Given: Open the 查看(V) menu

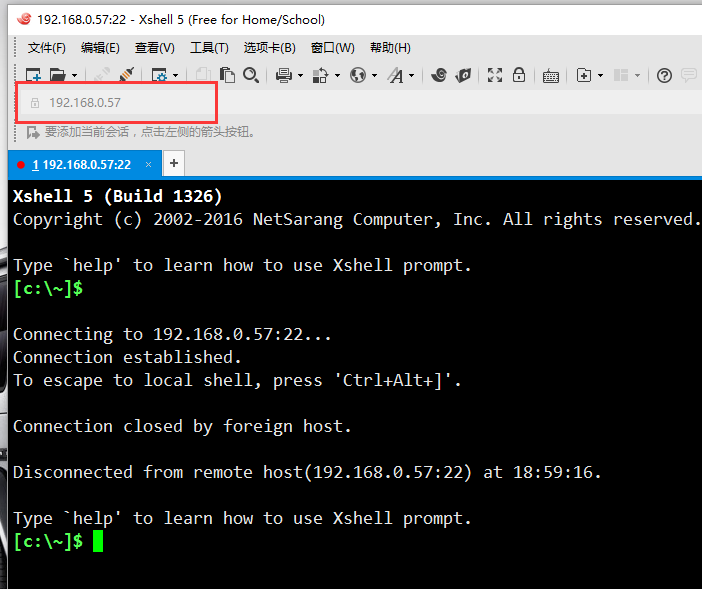Looking at the screenshot, I should coord(154,48).
